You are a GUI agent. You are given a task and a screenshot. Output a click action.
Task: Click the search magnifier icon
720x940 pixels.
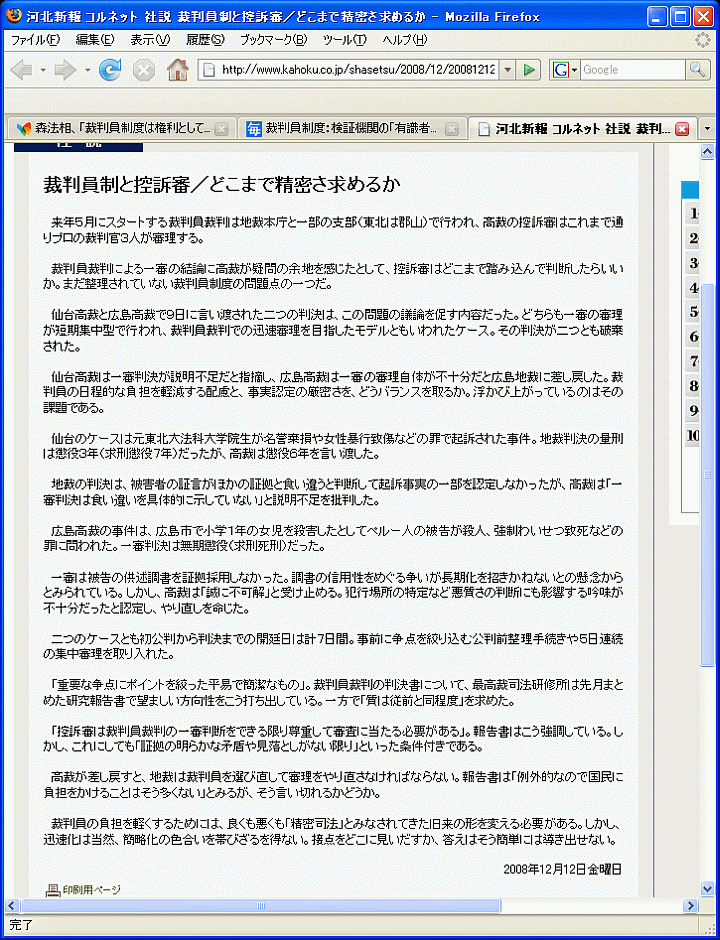tap(697, 70)
